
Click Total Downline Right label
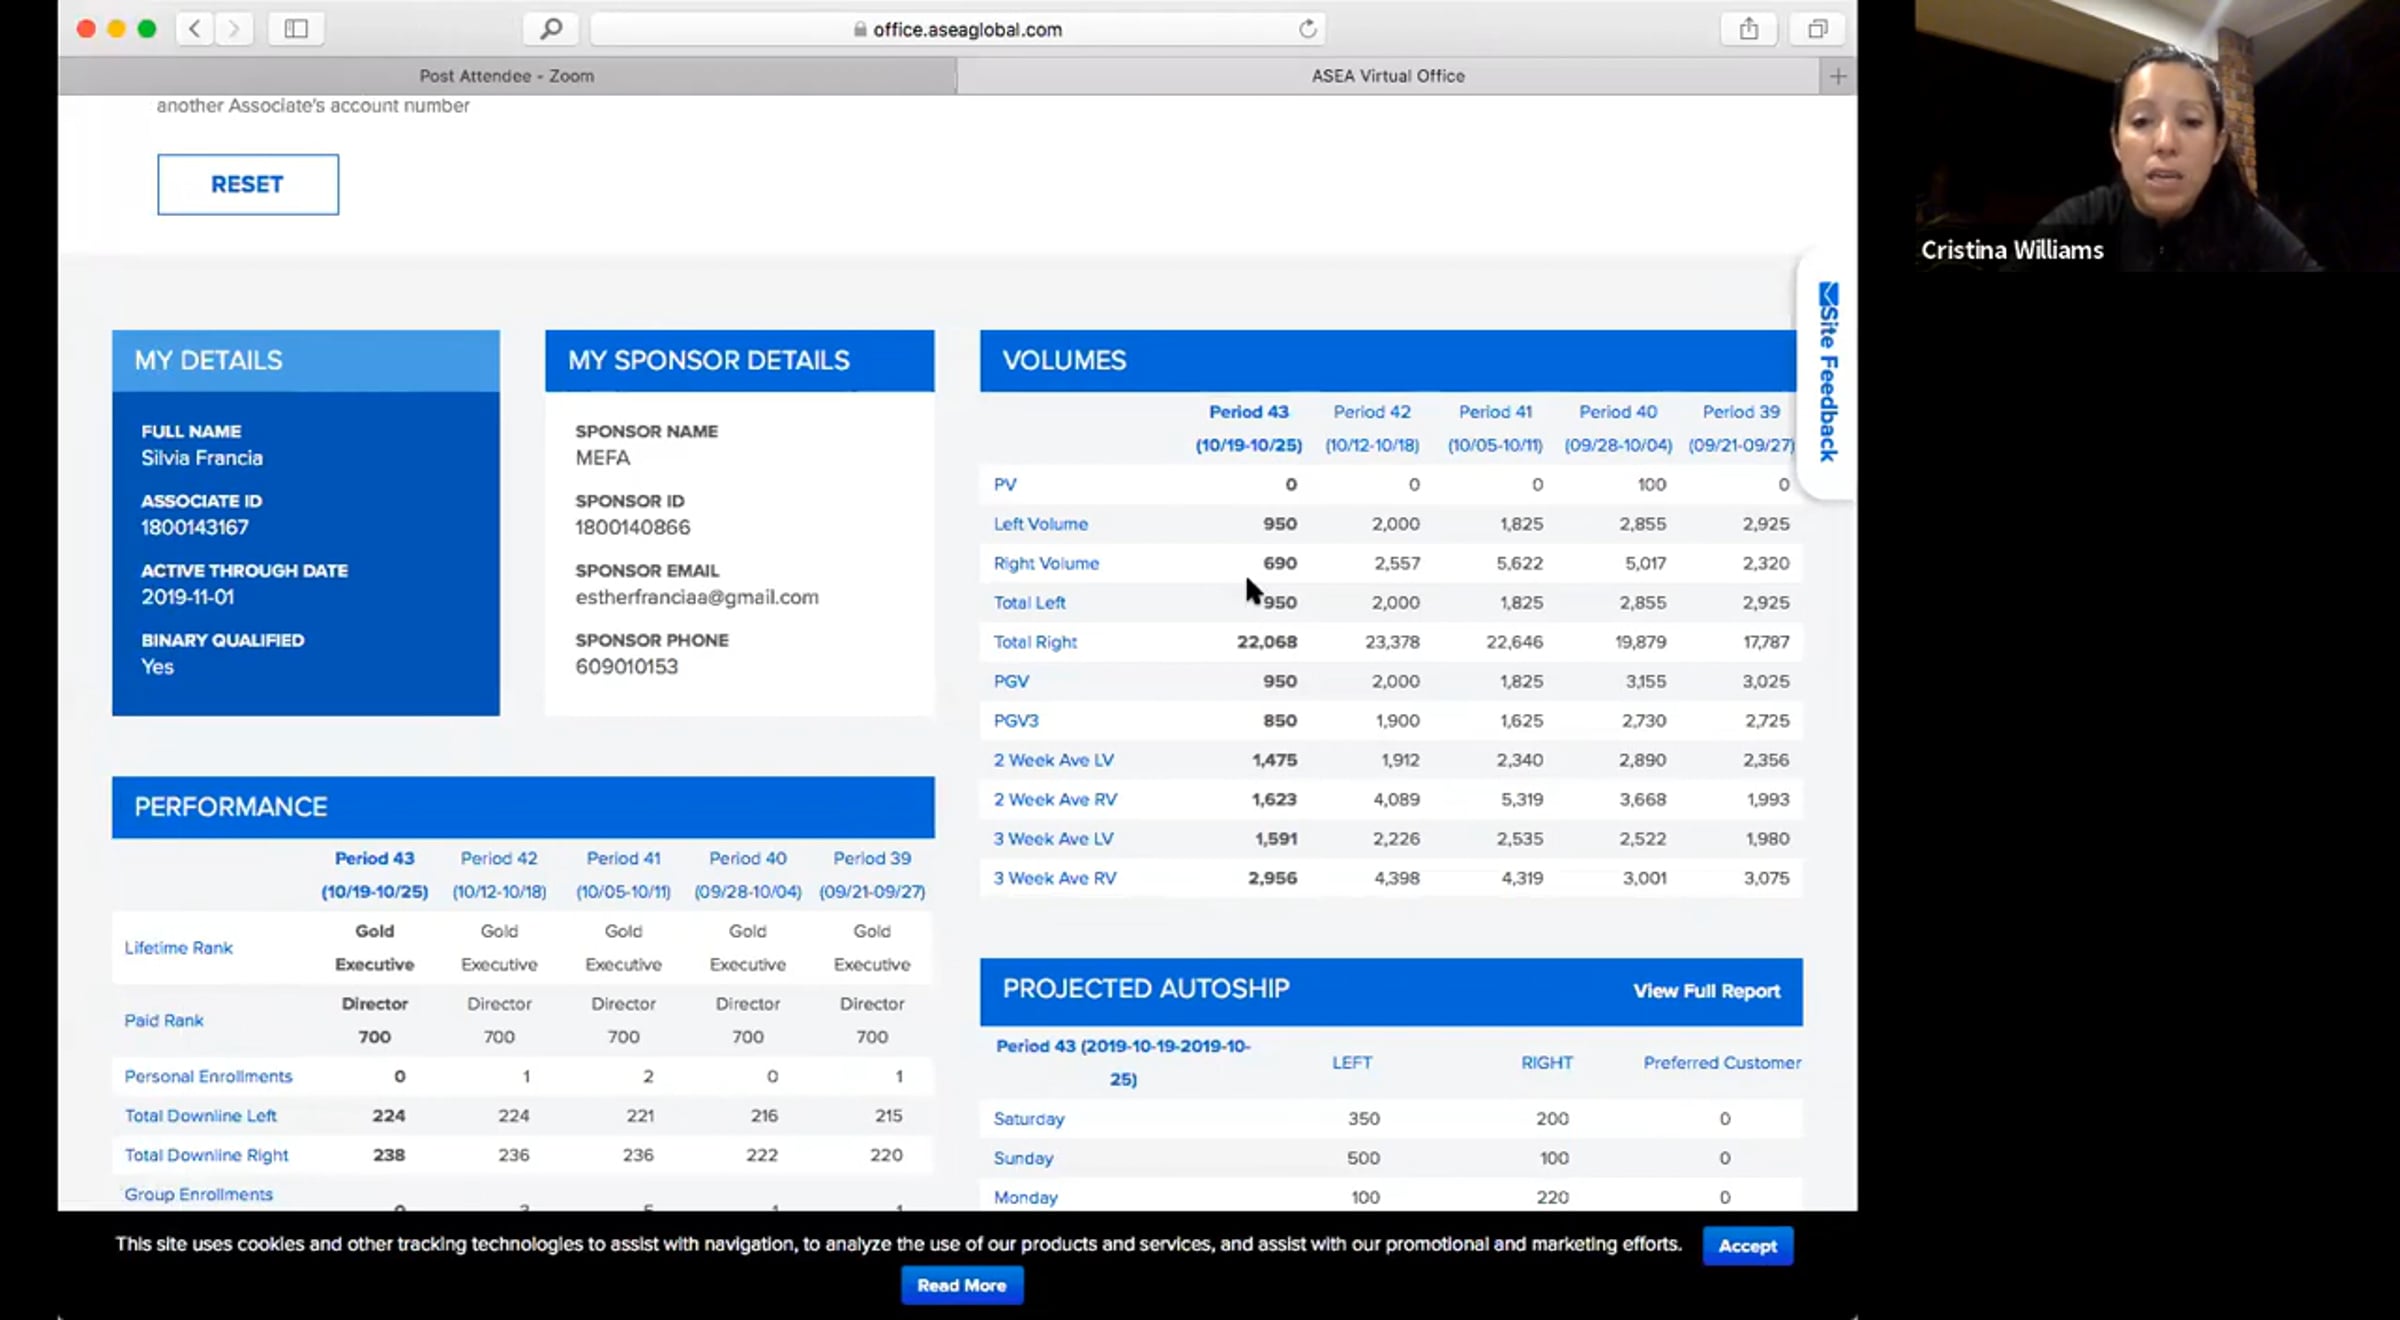[x=206, y=1155]
